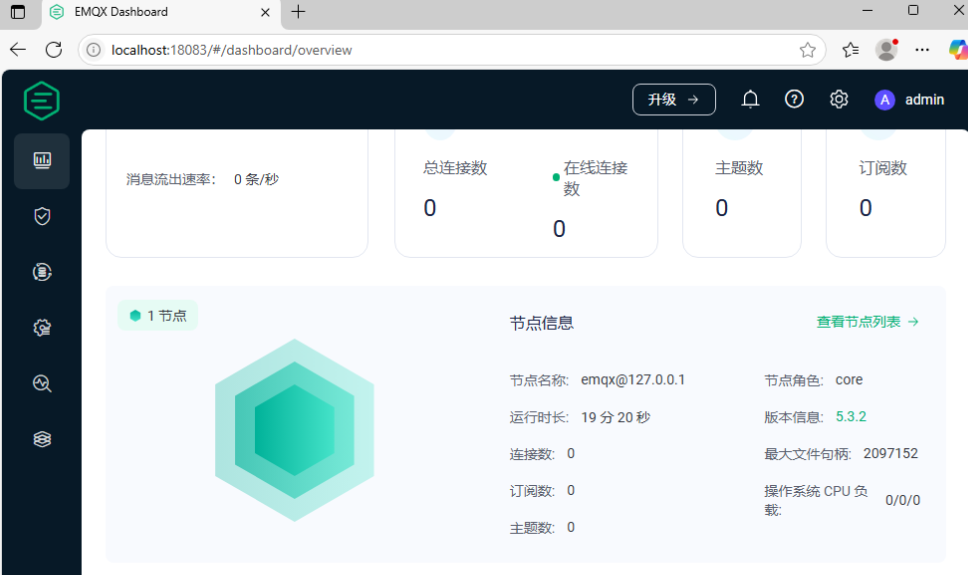
Task: Click the EMQX logo in sidebar
Action: (41, 101)
